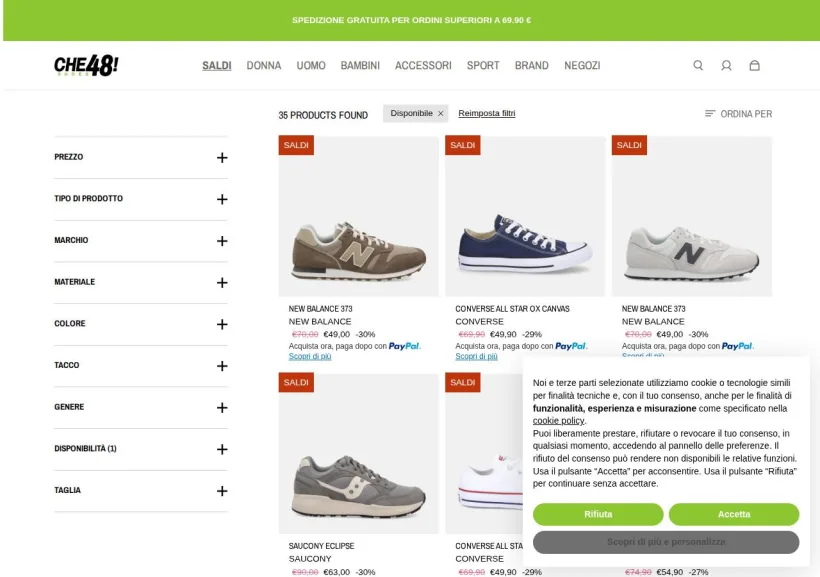Click the 35 Products Found text

[323, 115]
